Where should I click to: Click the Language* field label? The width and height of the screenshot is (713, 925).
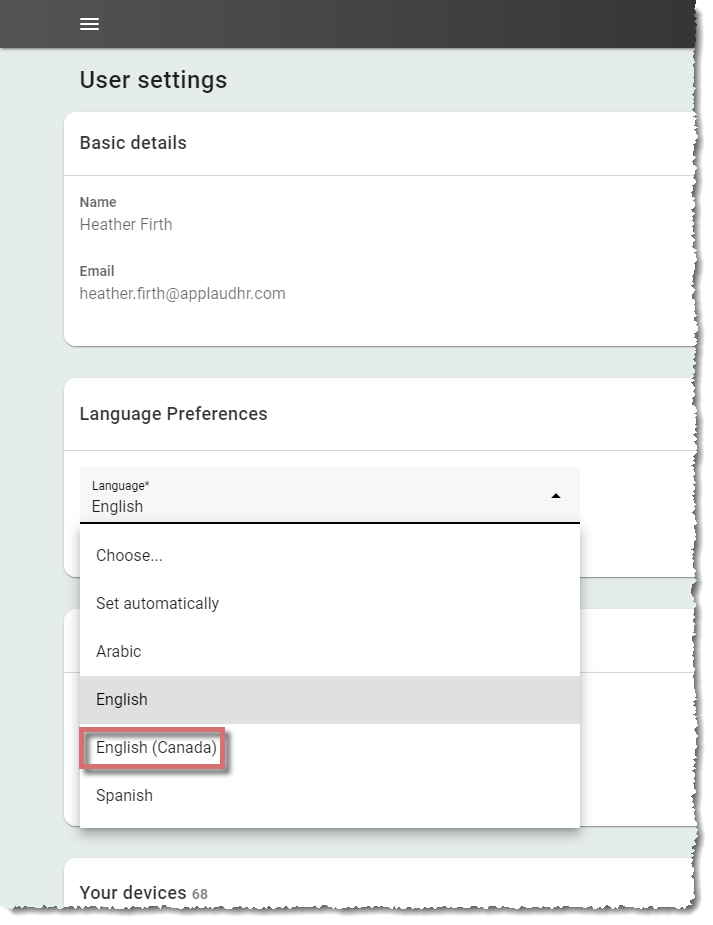point(120,486)
